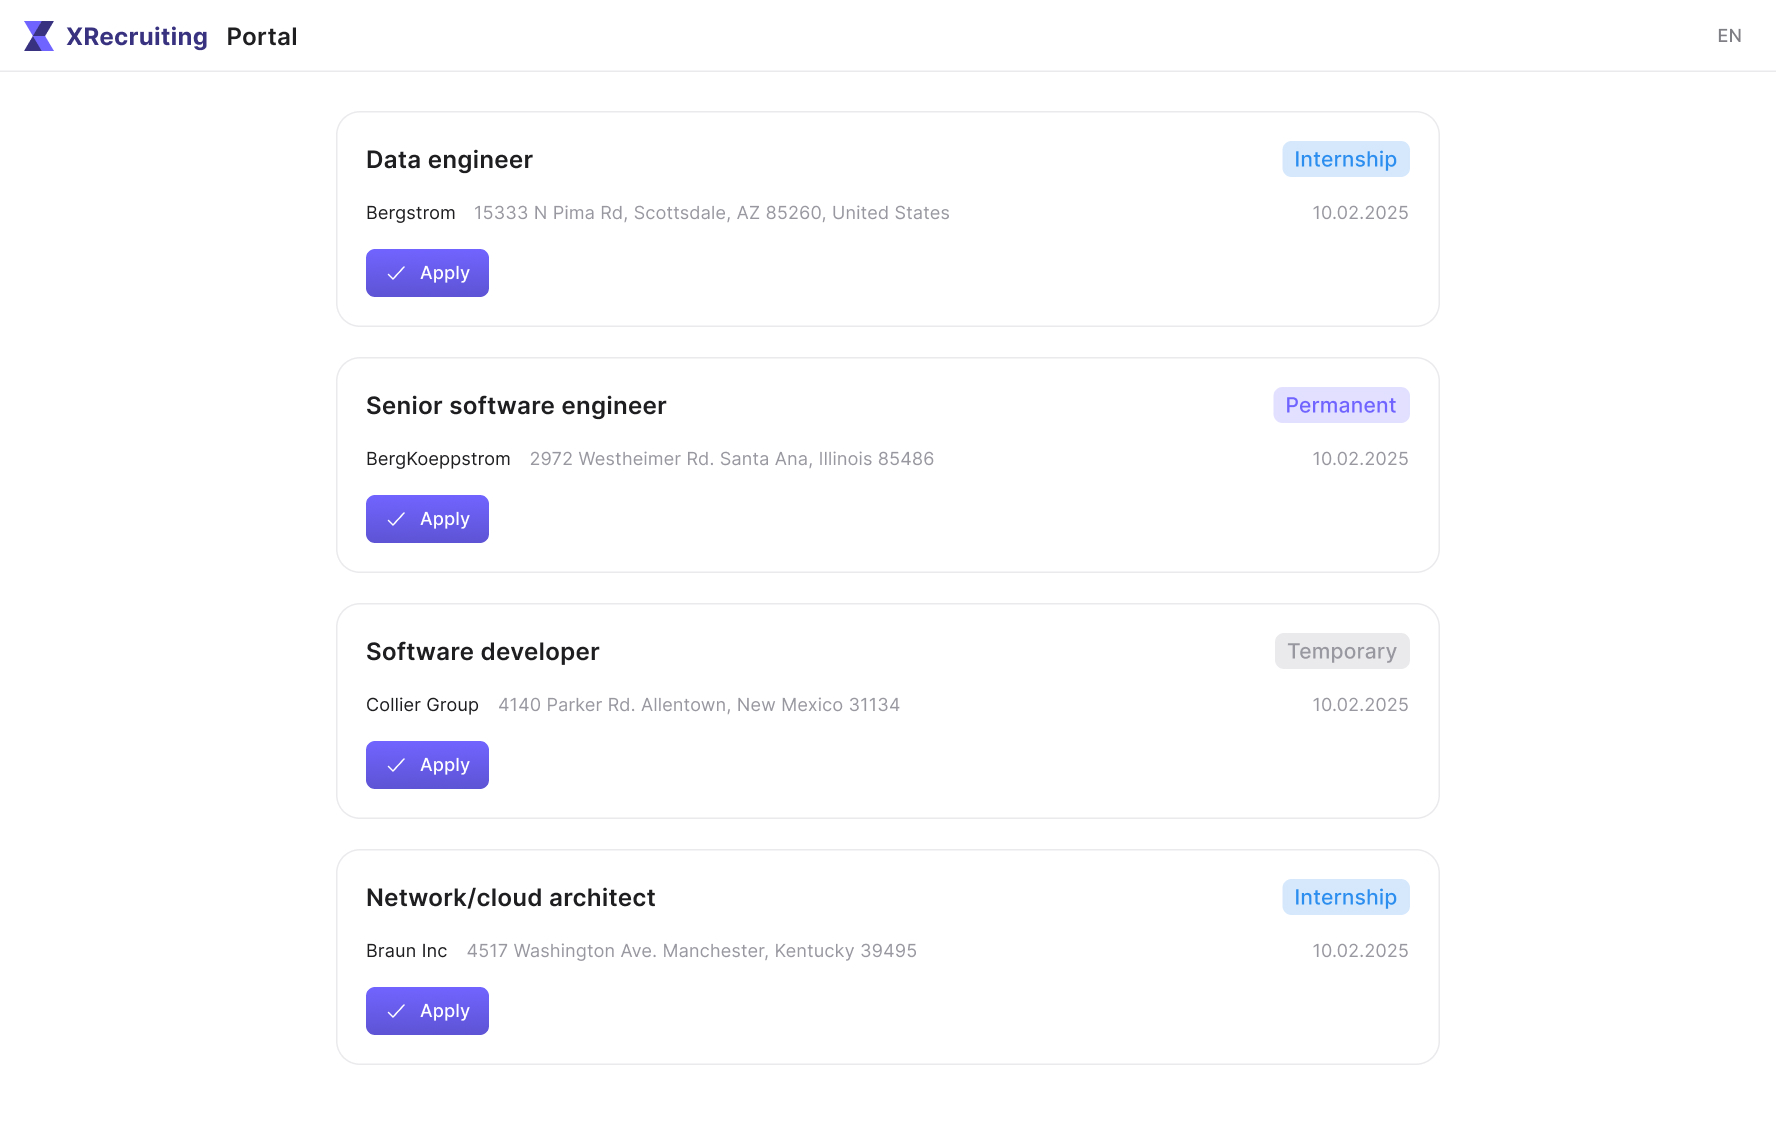Click the Internship badge on Data engineer
The image size is (1776, 1128).
(x=1346, y=159)
